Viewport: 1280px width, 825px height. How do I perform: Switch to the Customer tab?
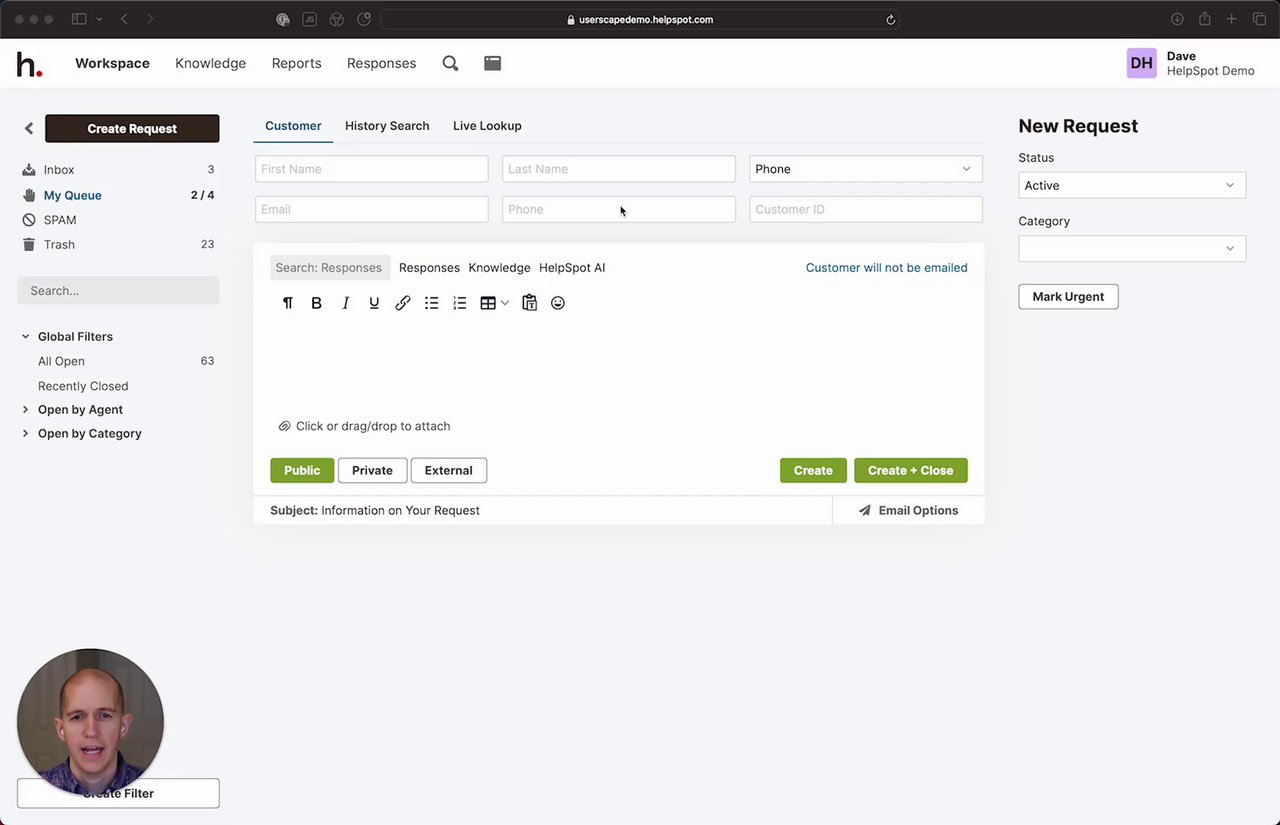click(293, 126)
